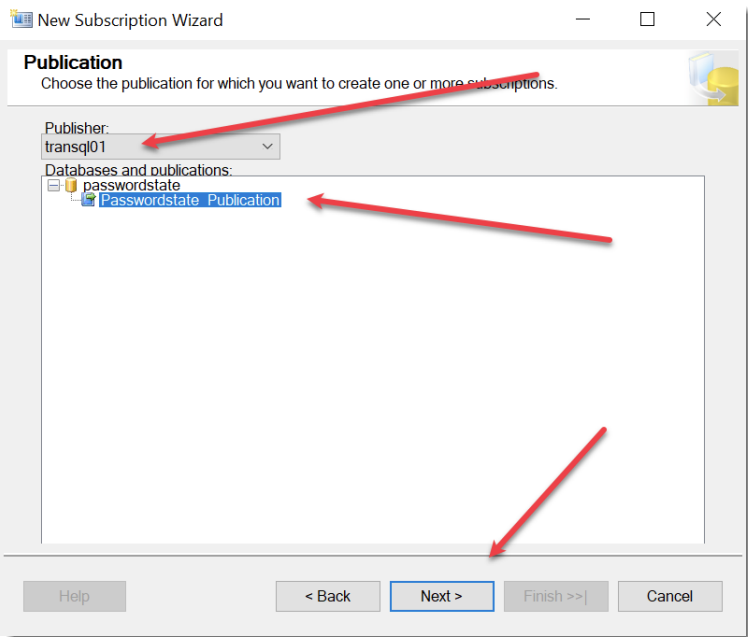748x637 pixels.
Task: Click the New Subscription Wizard title icon
Action: coord(21,20)
